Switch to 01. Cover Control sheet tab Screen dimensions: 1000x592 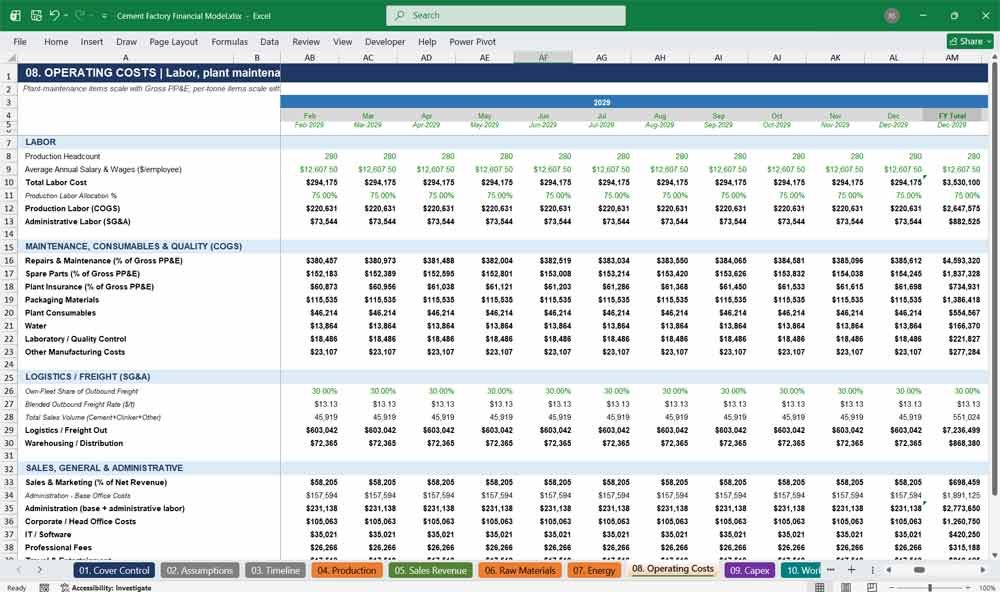[114, 570]
